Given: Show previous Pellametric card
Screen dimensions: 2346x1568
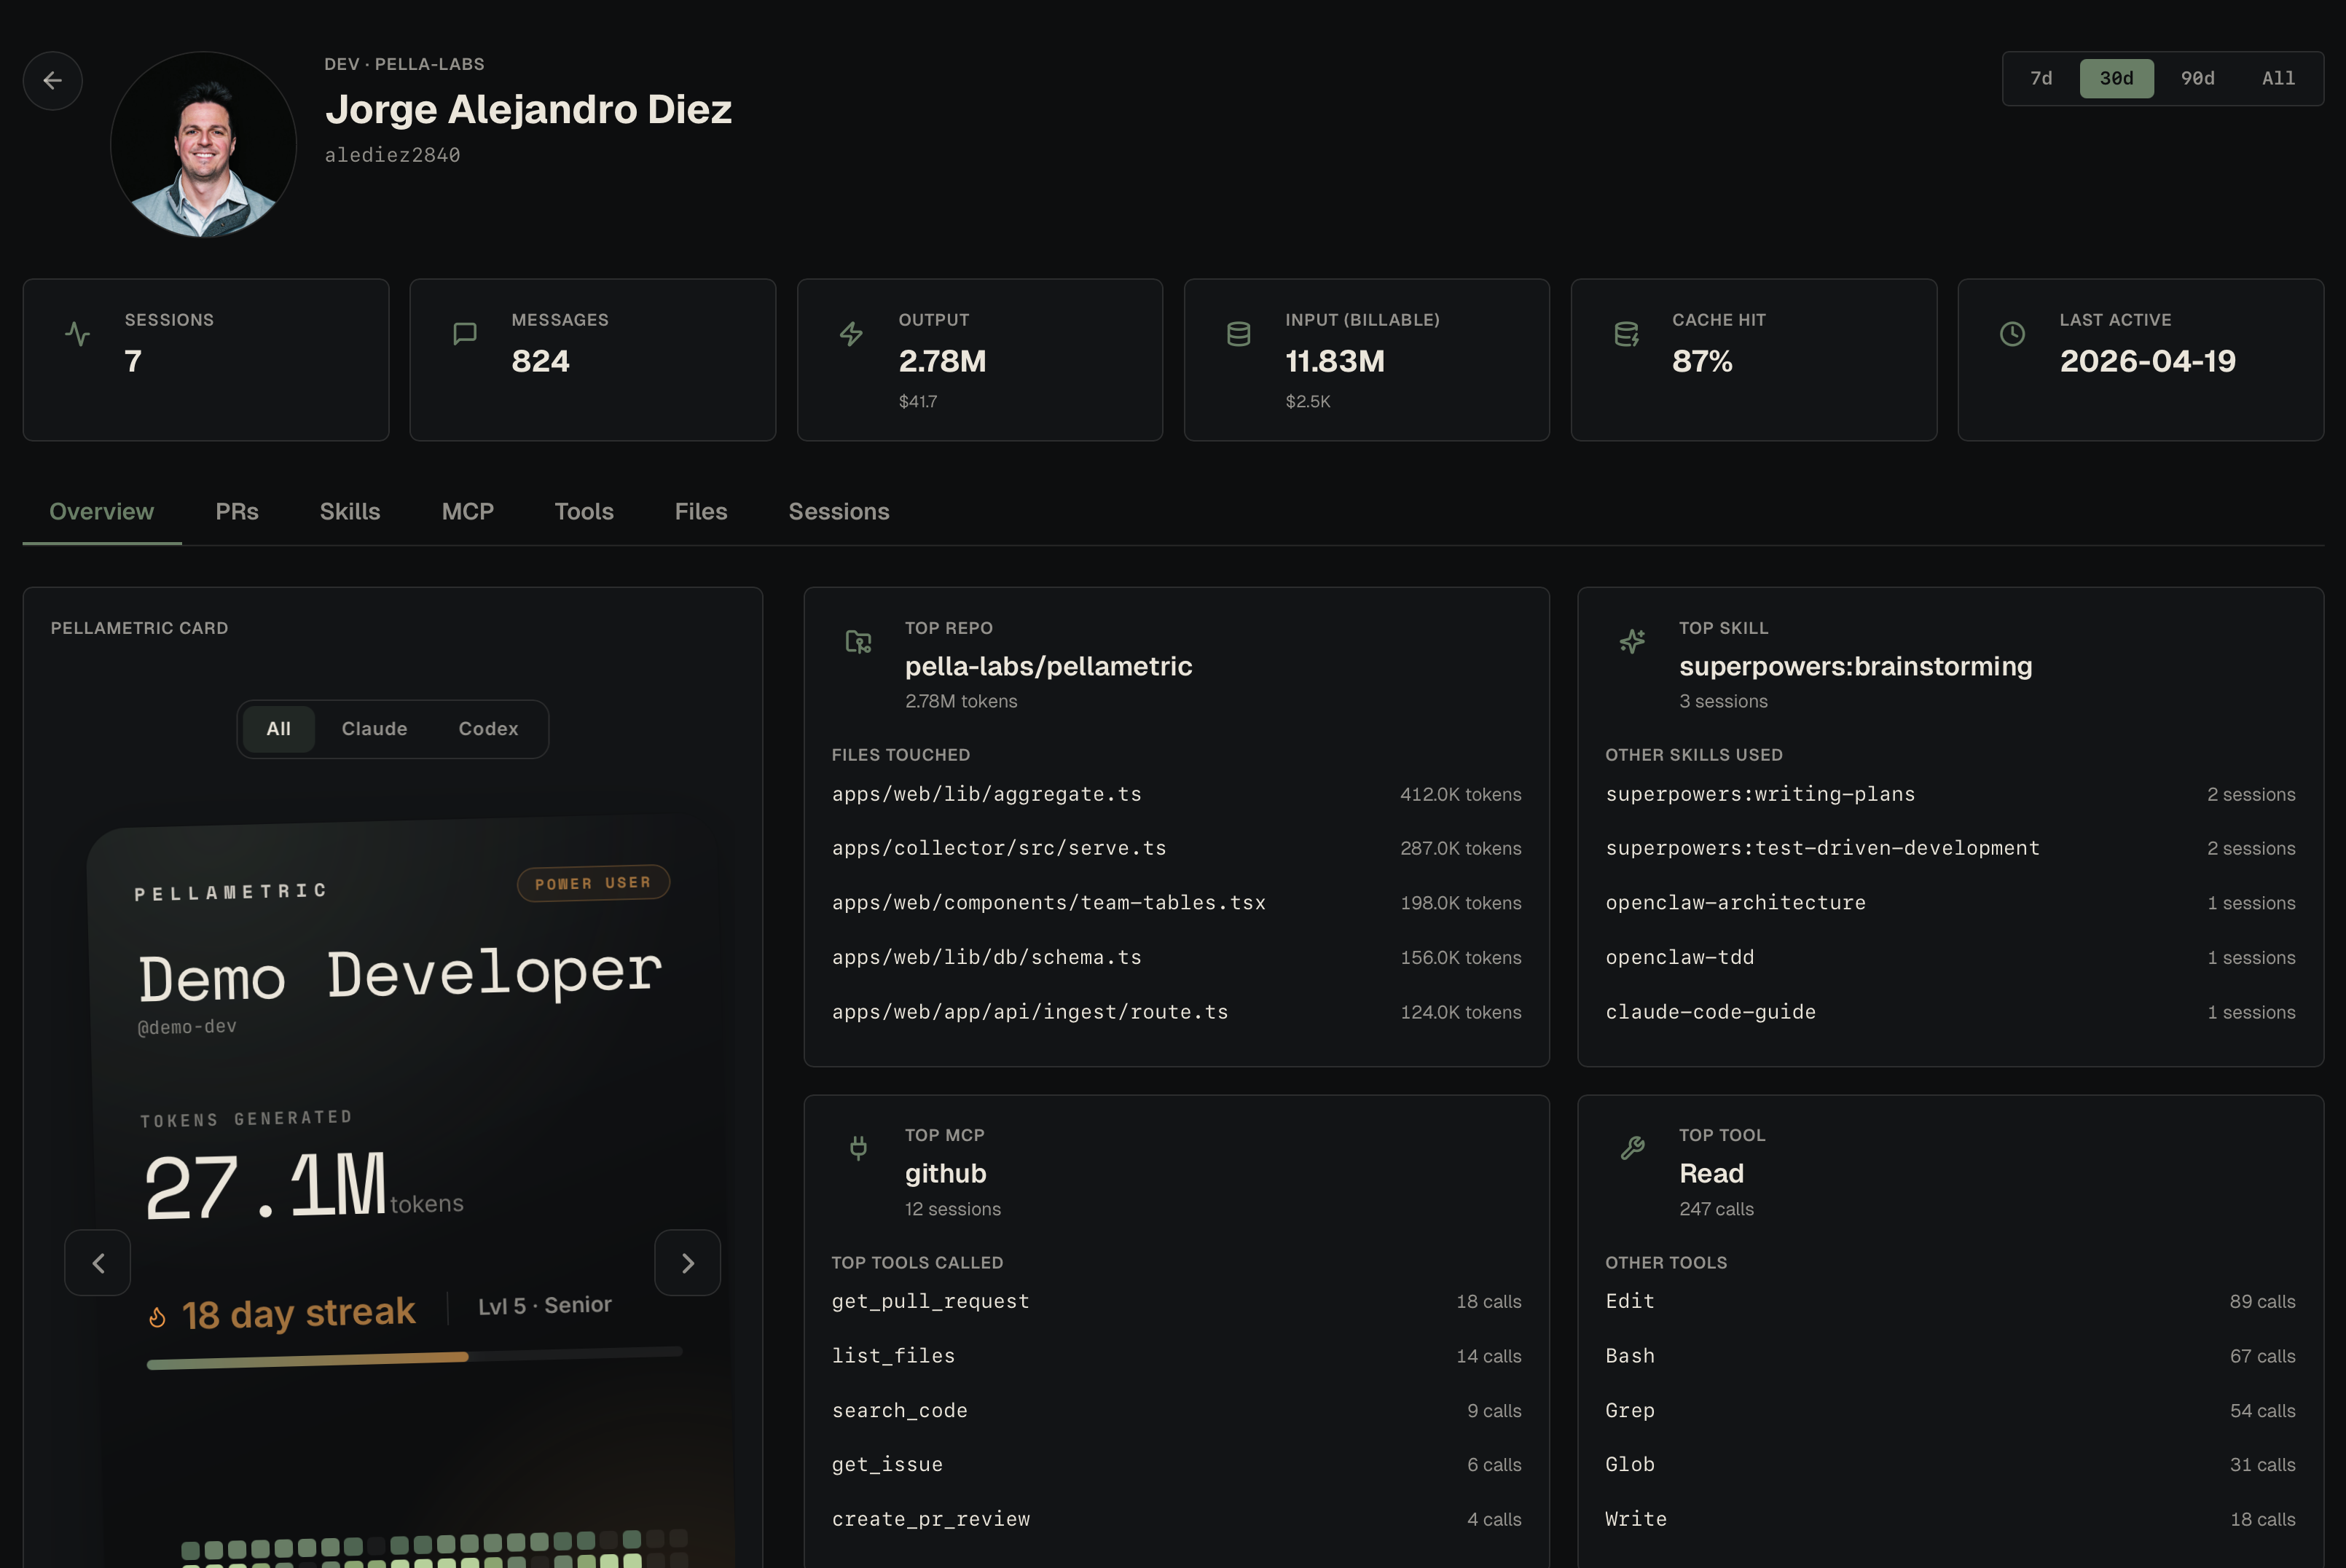Looking at the screenshot, I should pyautogui.click(x=98, y=1263).
